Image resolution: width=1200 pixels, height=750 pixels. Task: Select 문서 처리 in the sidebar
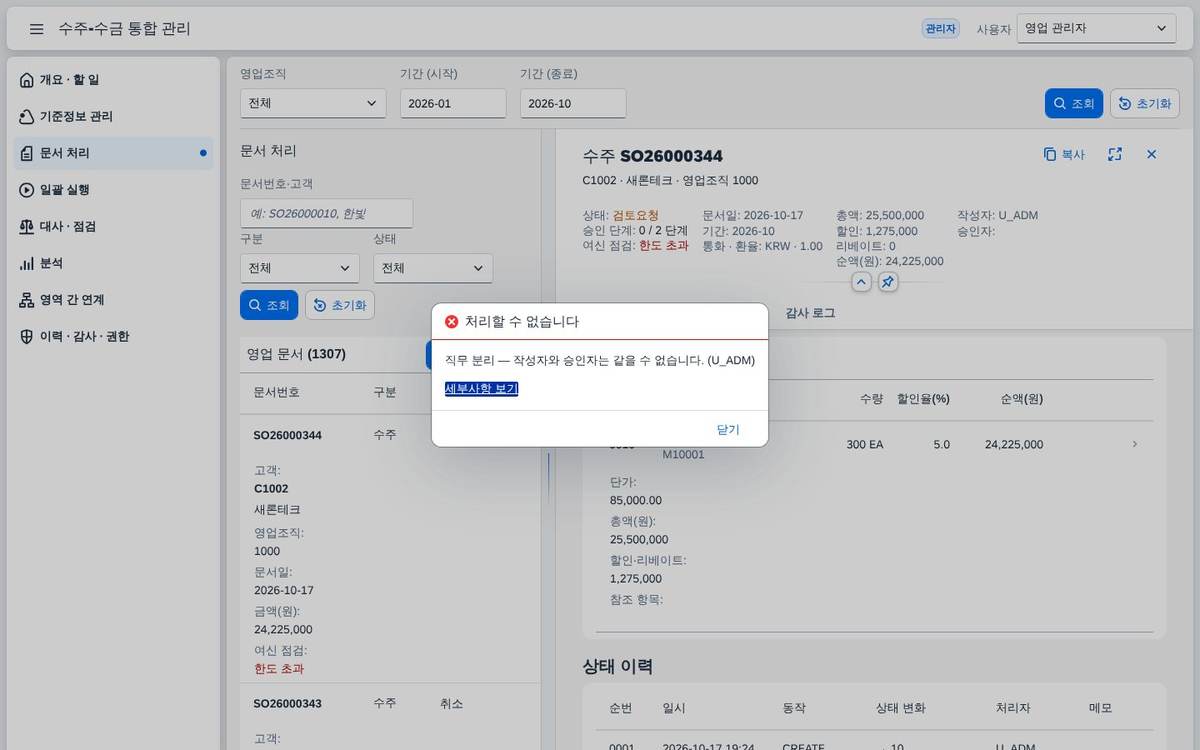pos(113,153)
